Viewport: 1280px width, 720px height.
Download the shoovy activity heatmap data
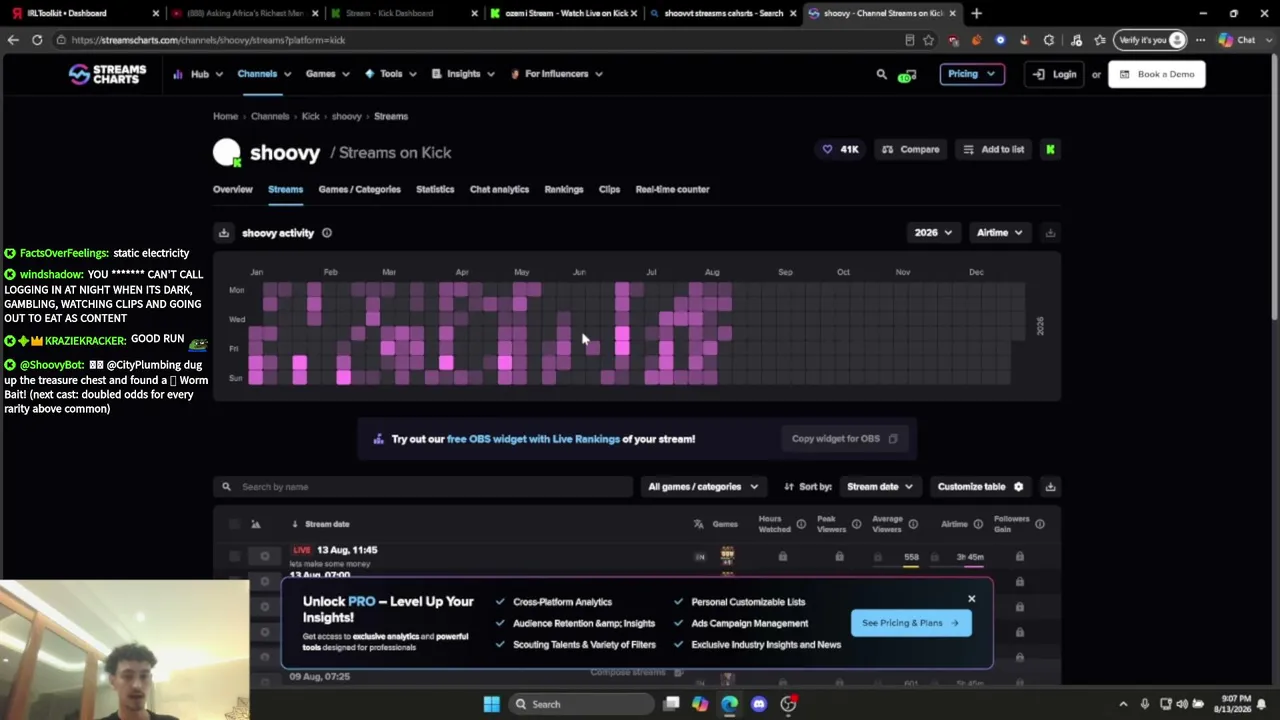tap(224, 233)
